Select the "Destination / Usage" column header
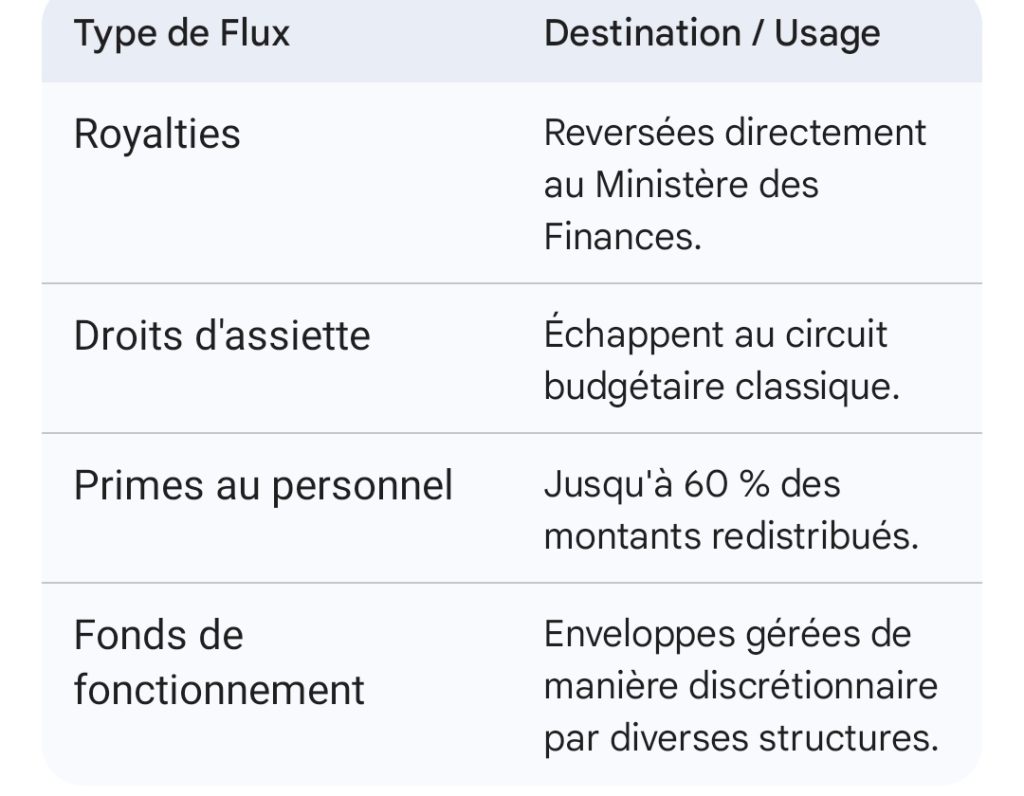 click(x=711, y=34)
